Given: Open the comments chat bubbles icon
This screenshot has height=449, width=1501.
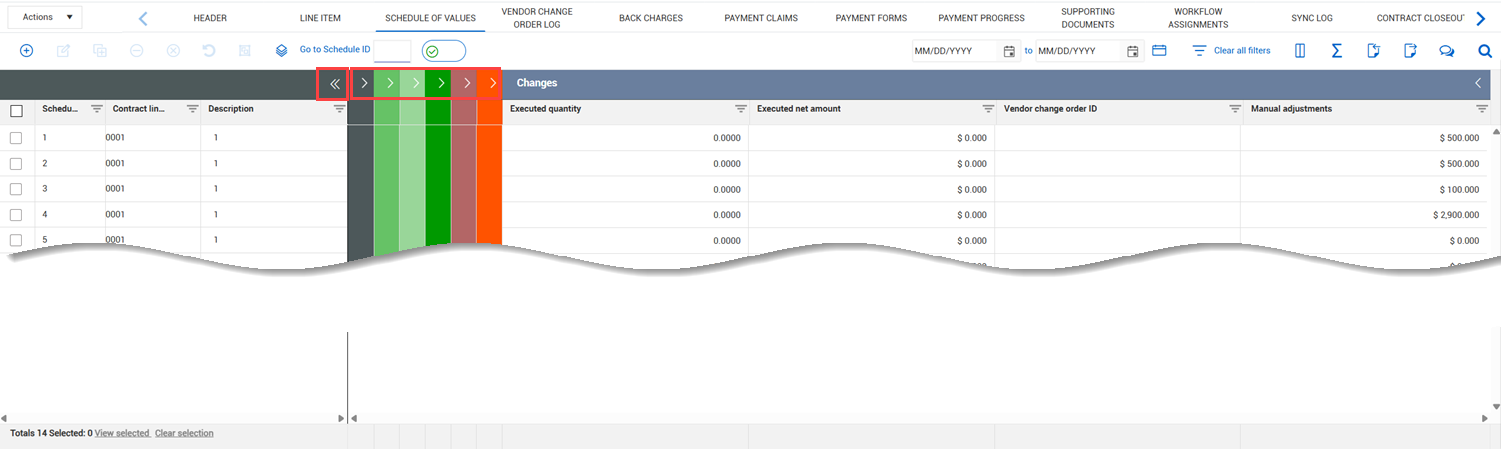Looking at the screenshot, I should pyautogui.click(x=1446, y=51).
